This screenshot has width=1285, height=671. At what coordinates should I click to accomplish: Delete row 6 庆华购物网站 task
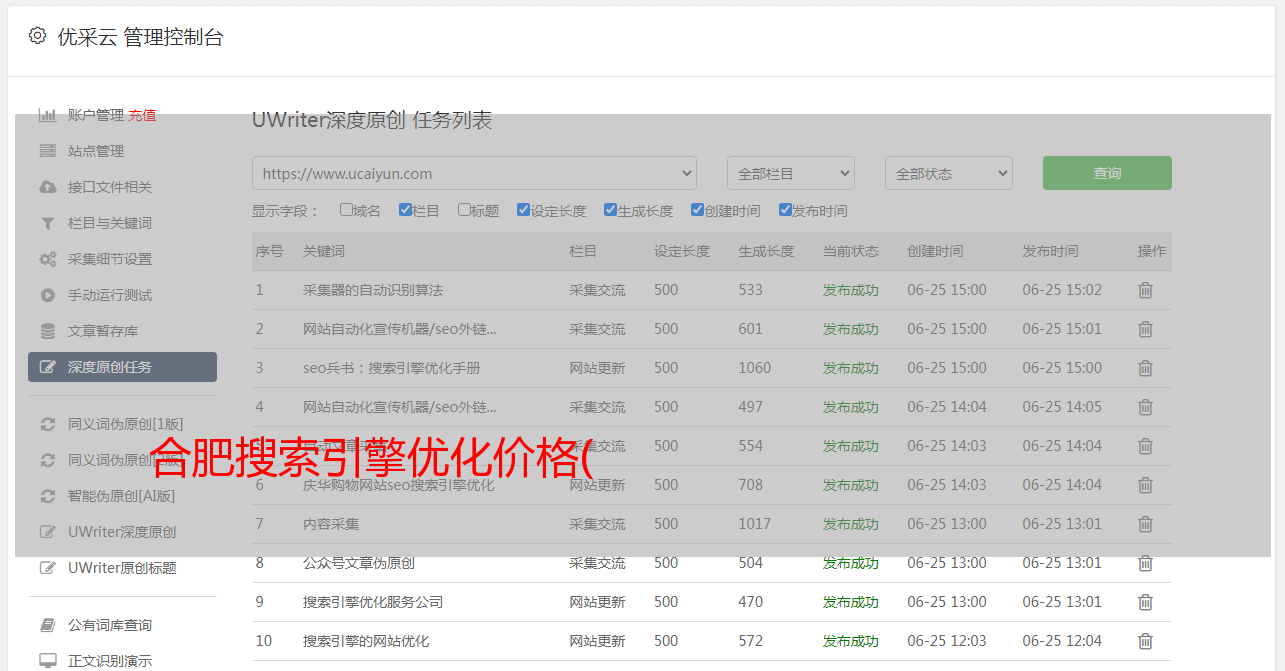pyautogui.click(x=1146, y=485)
